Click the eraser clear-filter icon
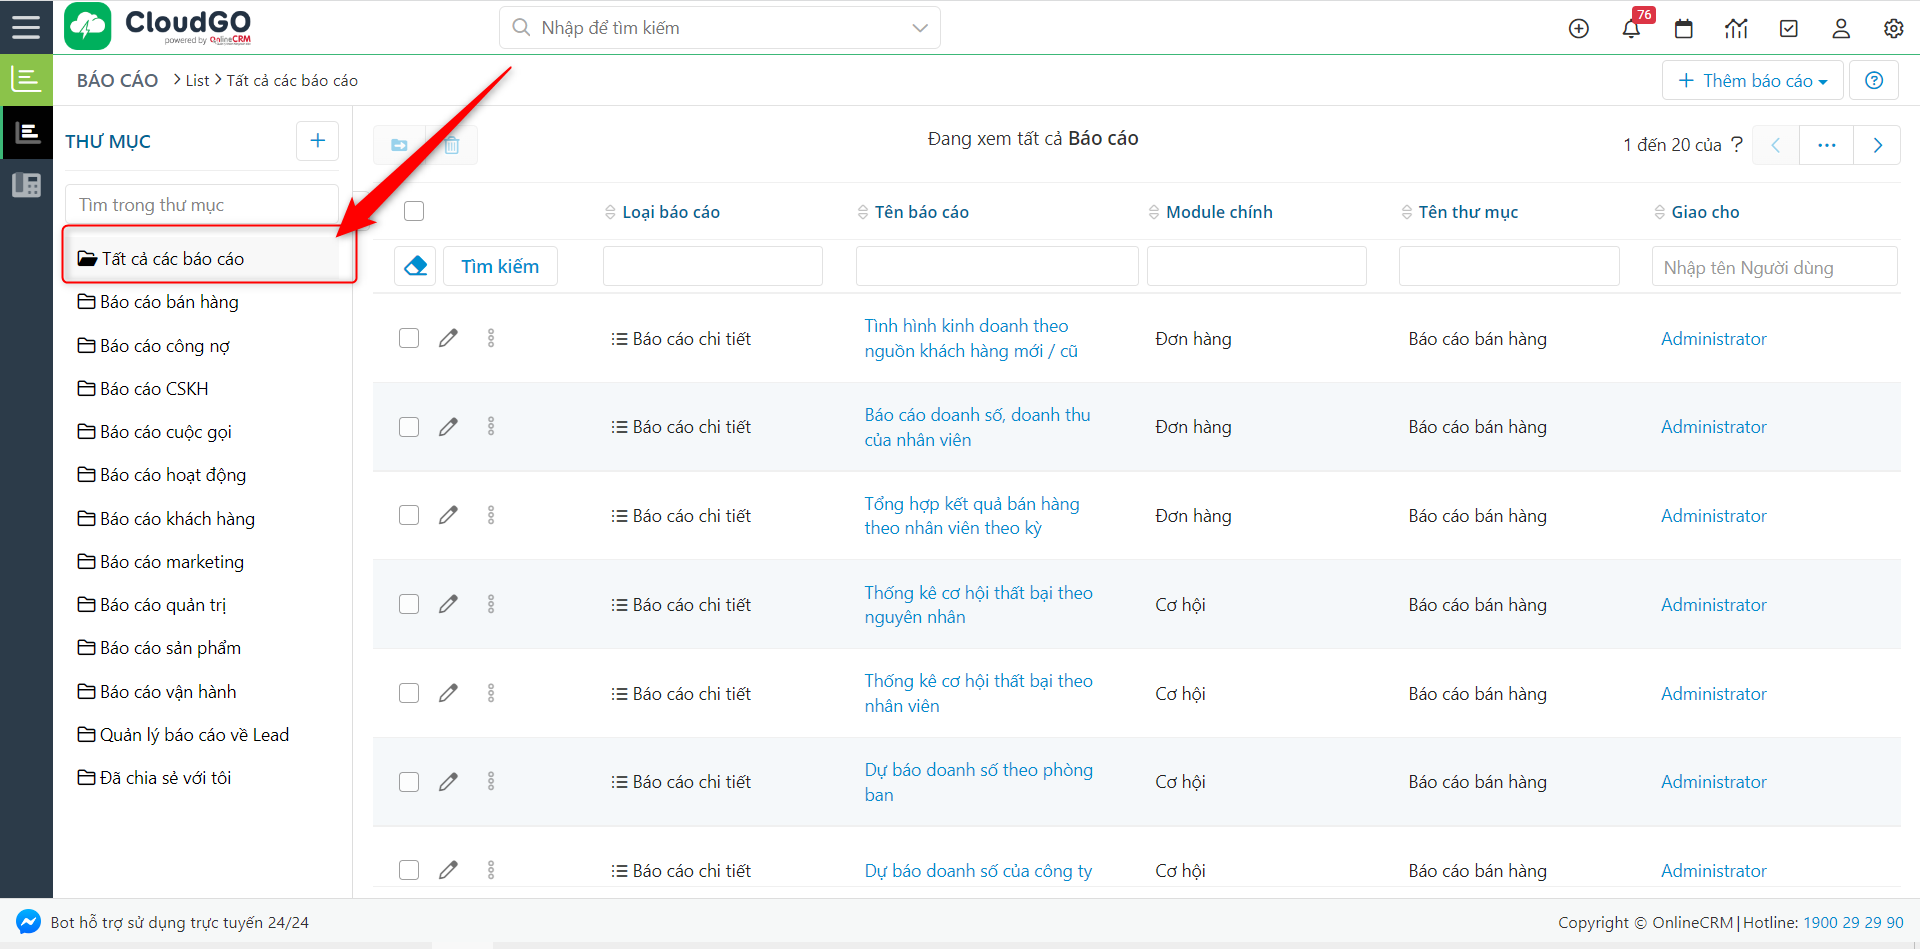Image resolution: width=1920 pixels, height=949 pixels. (415, 266)
